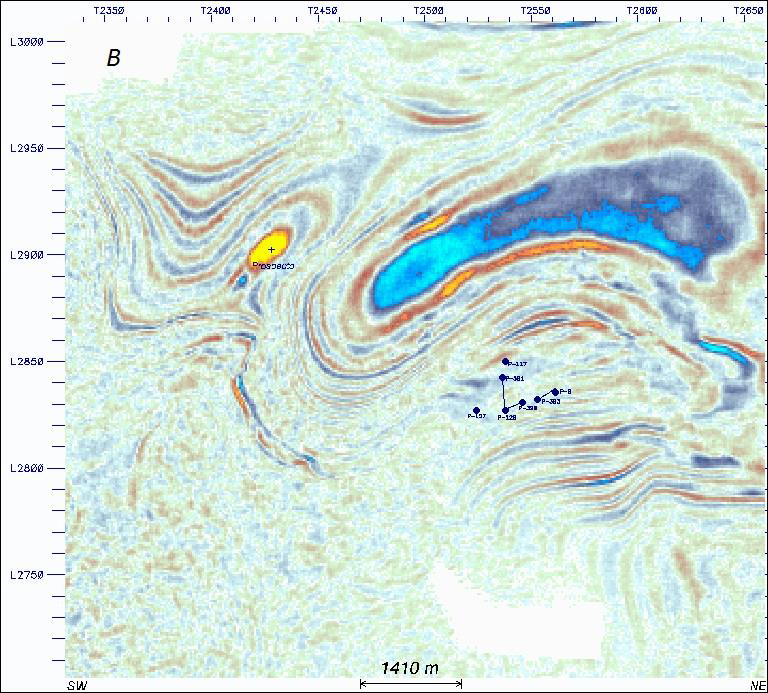Screen dimensions: 768x693
Task: Click the 1410 m scale text
Action: click(x=409, y=668)
